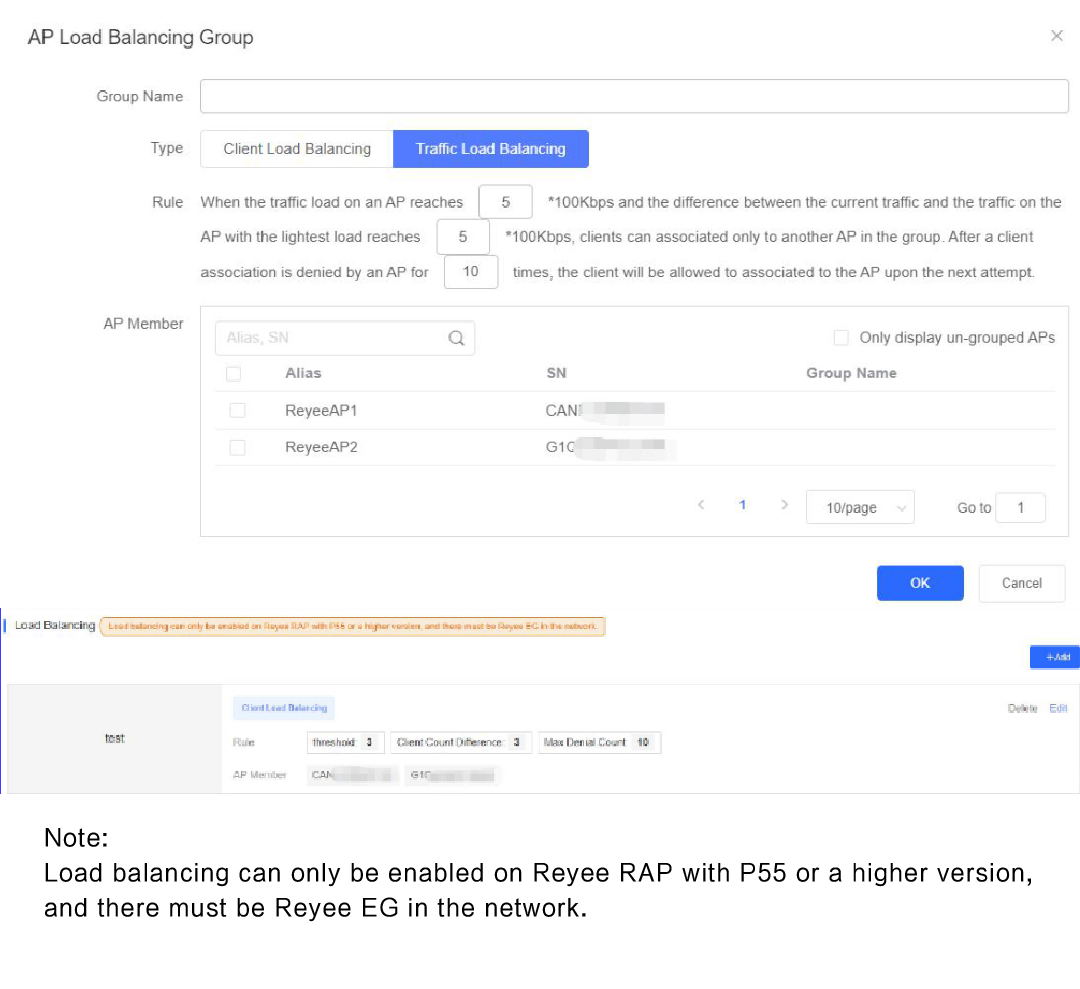This screenshot has width=1080, height=989.
Task: Close the AP Load Balancing Group dialog
Action: 1057,36
